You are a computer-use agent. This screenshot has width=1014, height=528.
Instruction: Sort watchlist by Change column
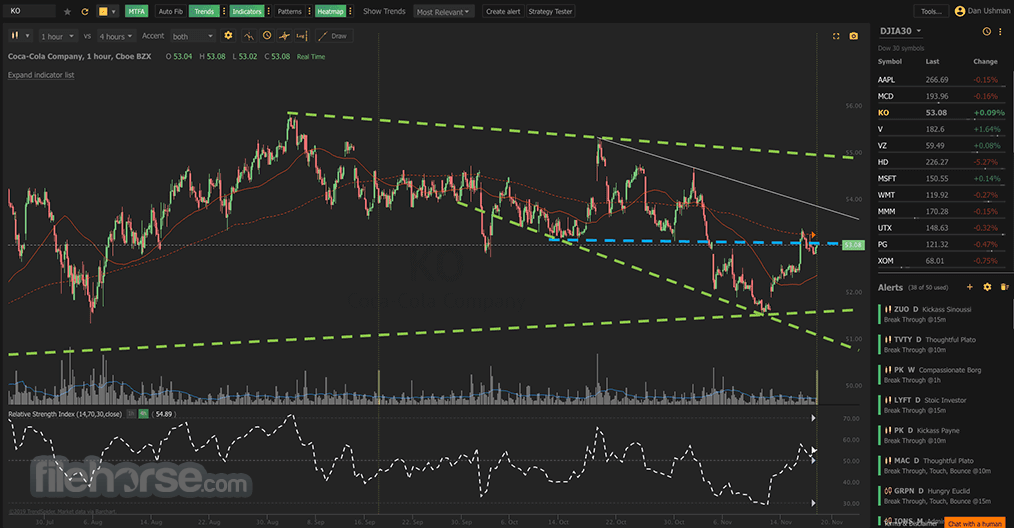985,61
